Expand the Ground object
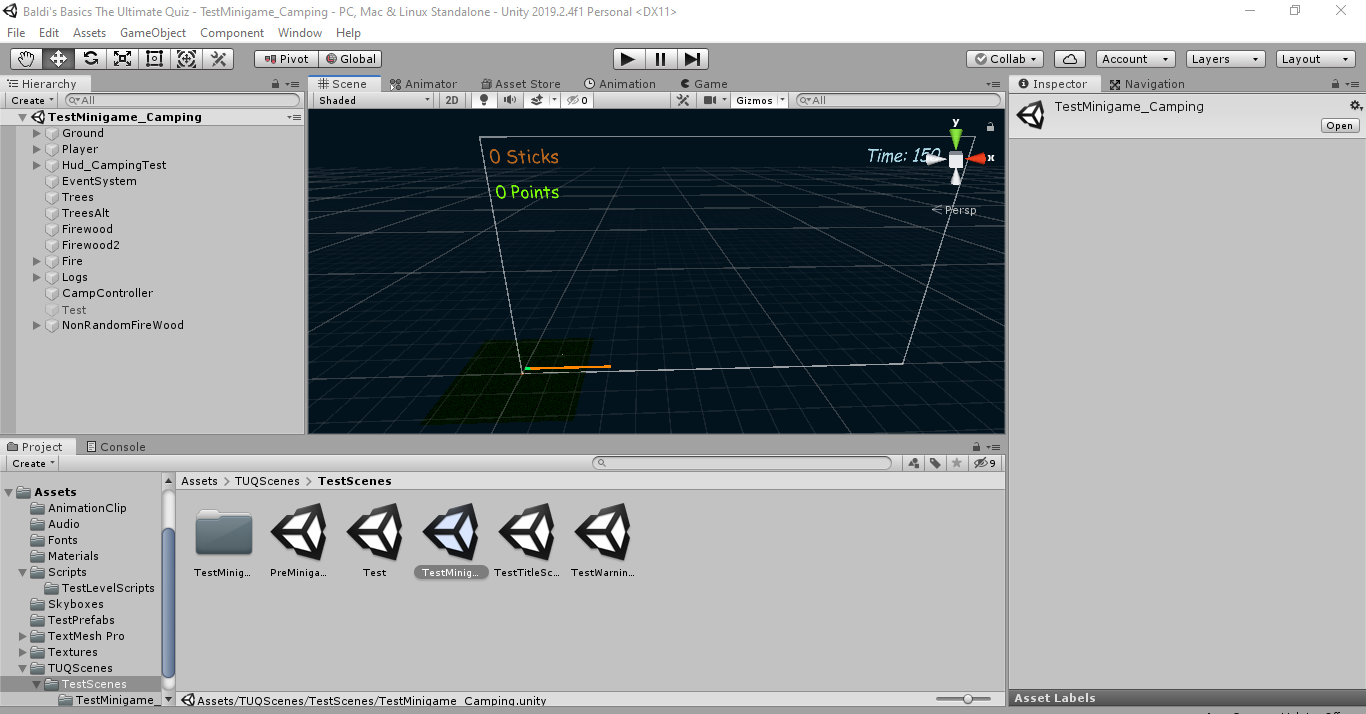 point(37,133)
